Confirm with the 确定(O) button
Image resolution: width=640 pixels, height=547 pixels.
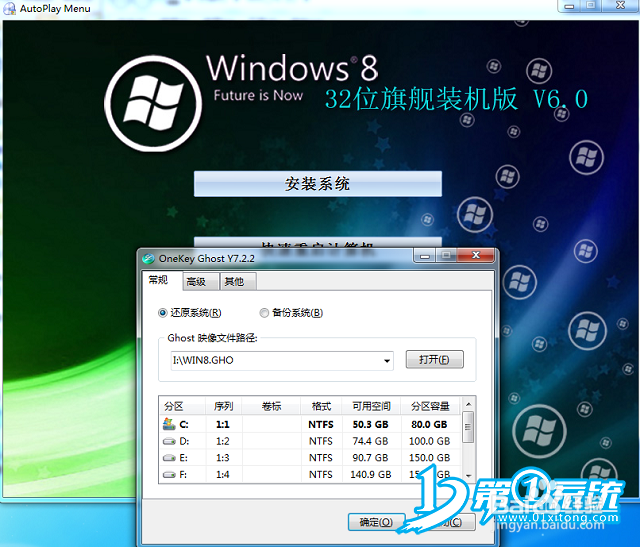(376, 522)
